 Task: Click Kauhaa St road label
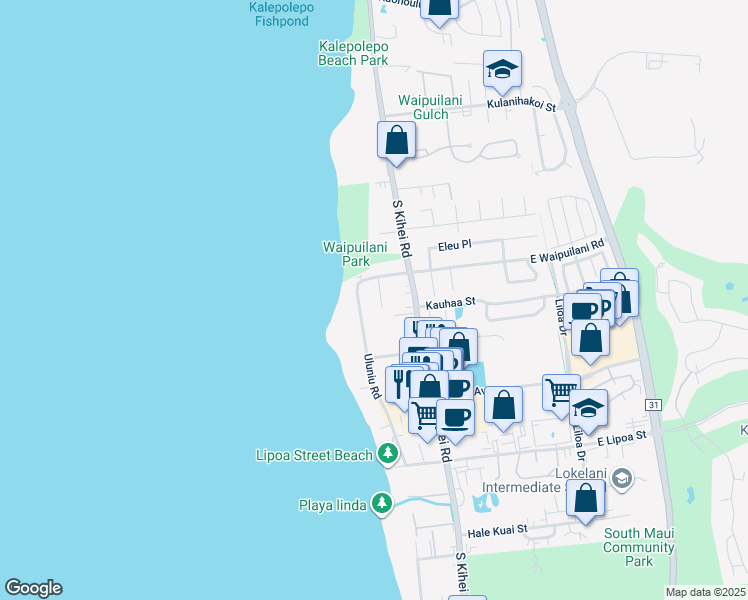450,303
